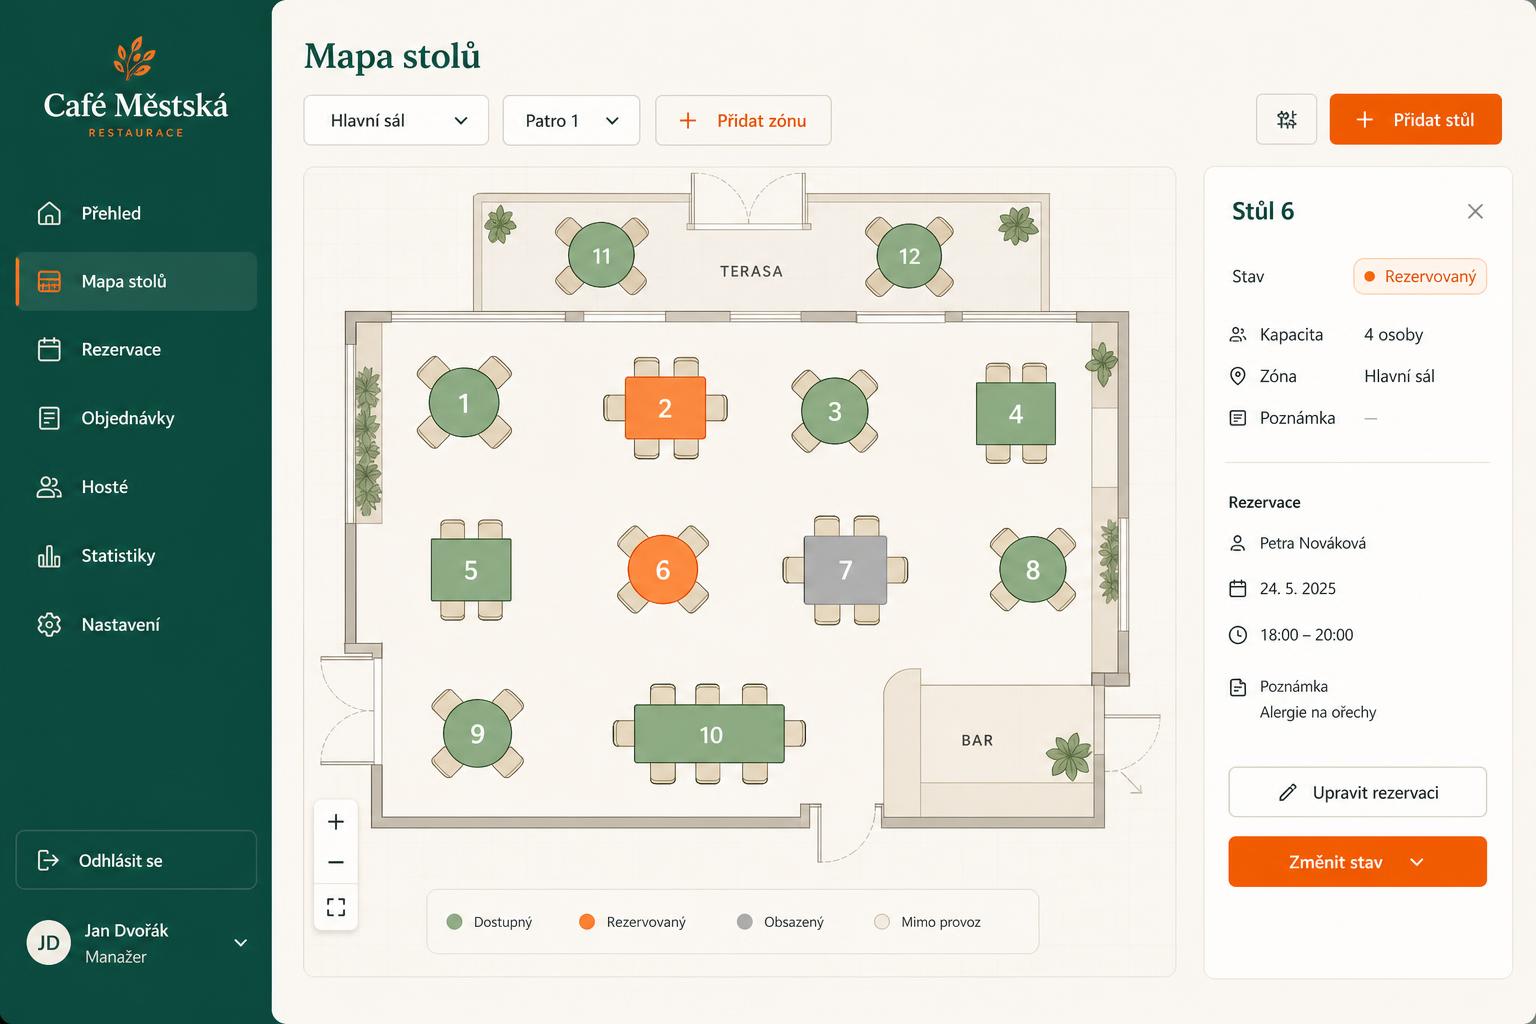Click the grey Obsazený legend swatch

pyautogui.click(x=744, y=922)
